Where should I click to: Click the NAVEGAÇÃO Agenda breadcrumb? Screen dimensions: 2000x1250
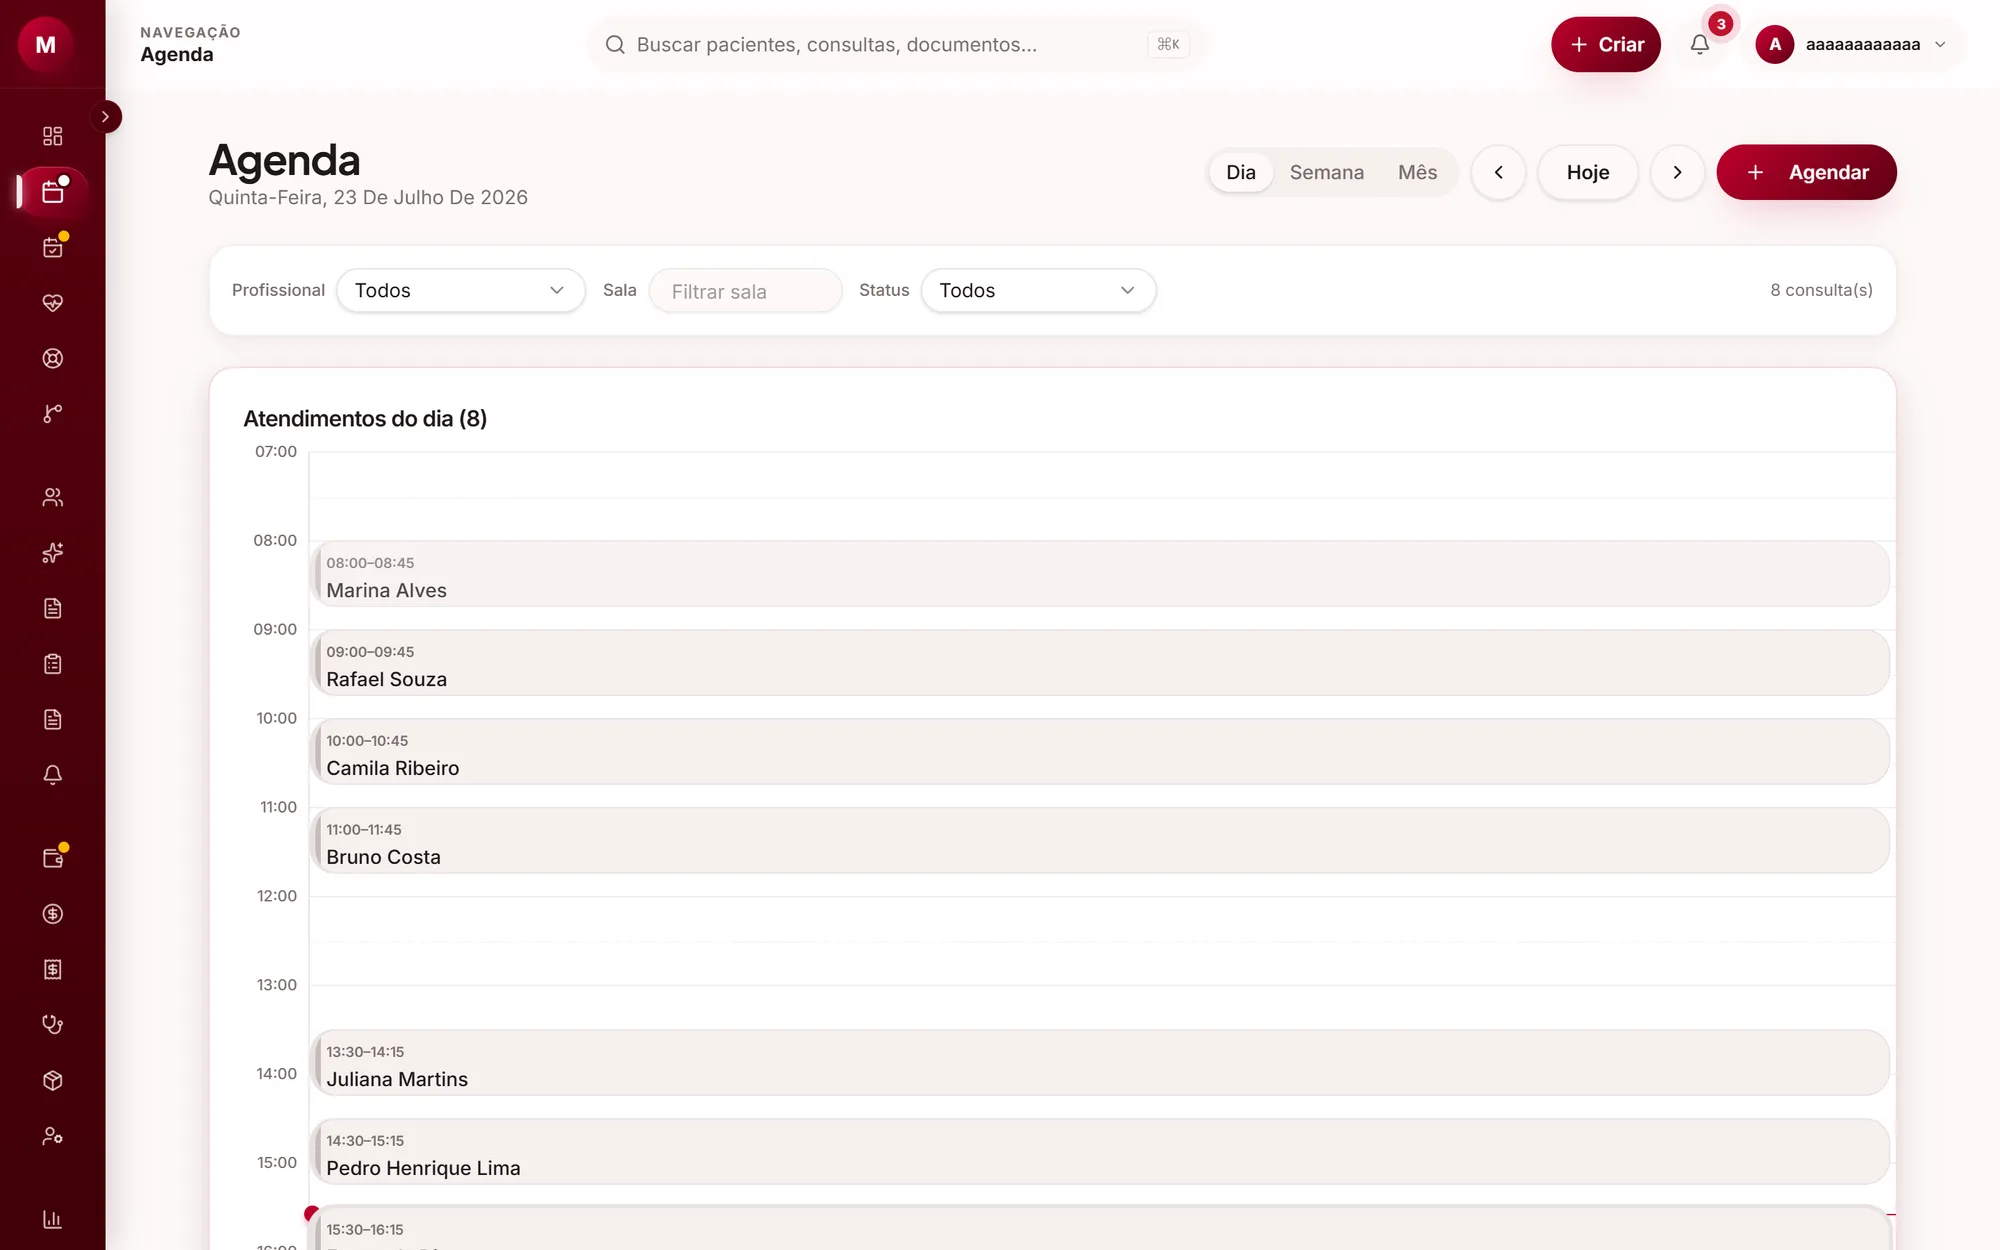[x=190, y=44]
